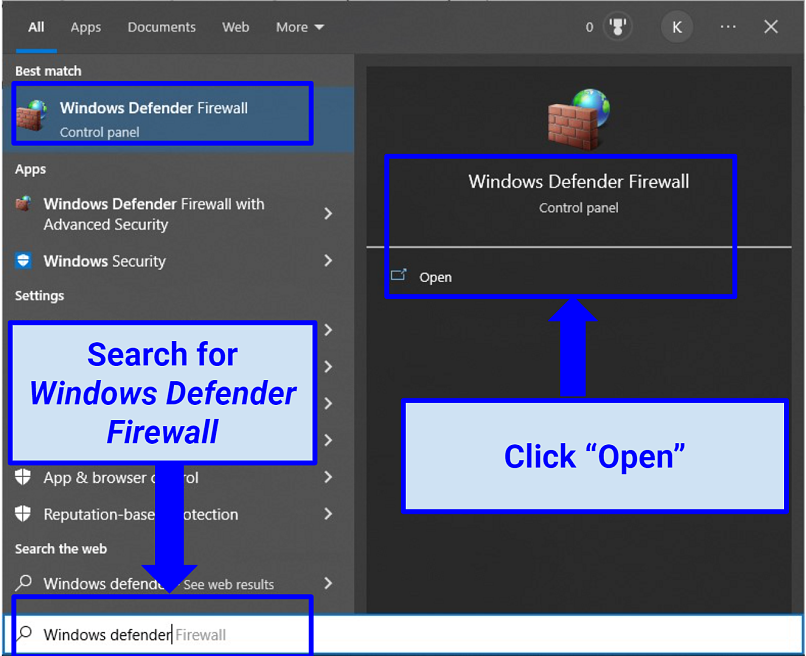The image size is (806, 656).
Task: Click the Windows Defender Firewall preview title
Action: (x=579, y=181)
